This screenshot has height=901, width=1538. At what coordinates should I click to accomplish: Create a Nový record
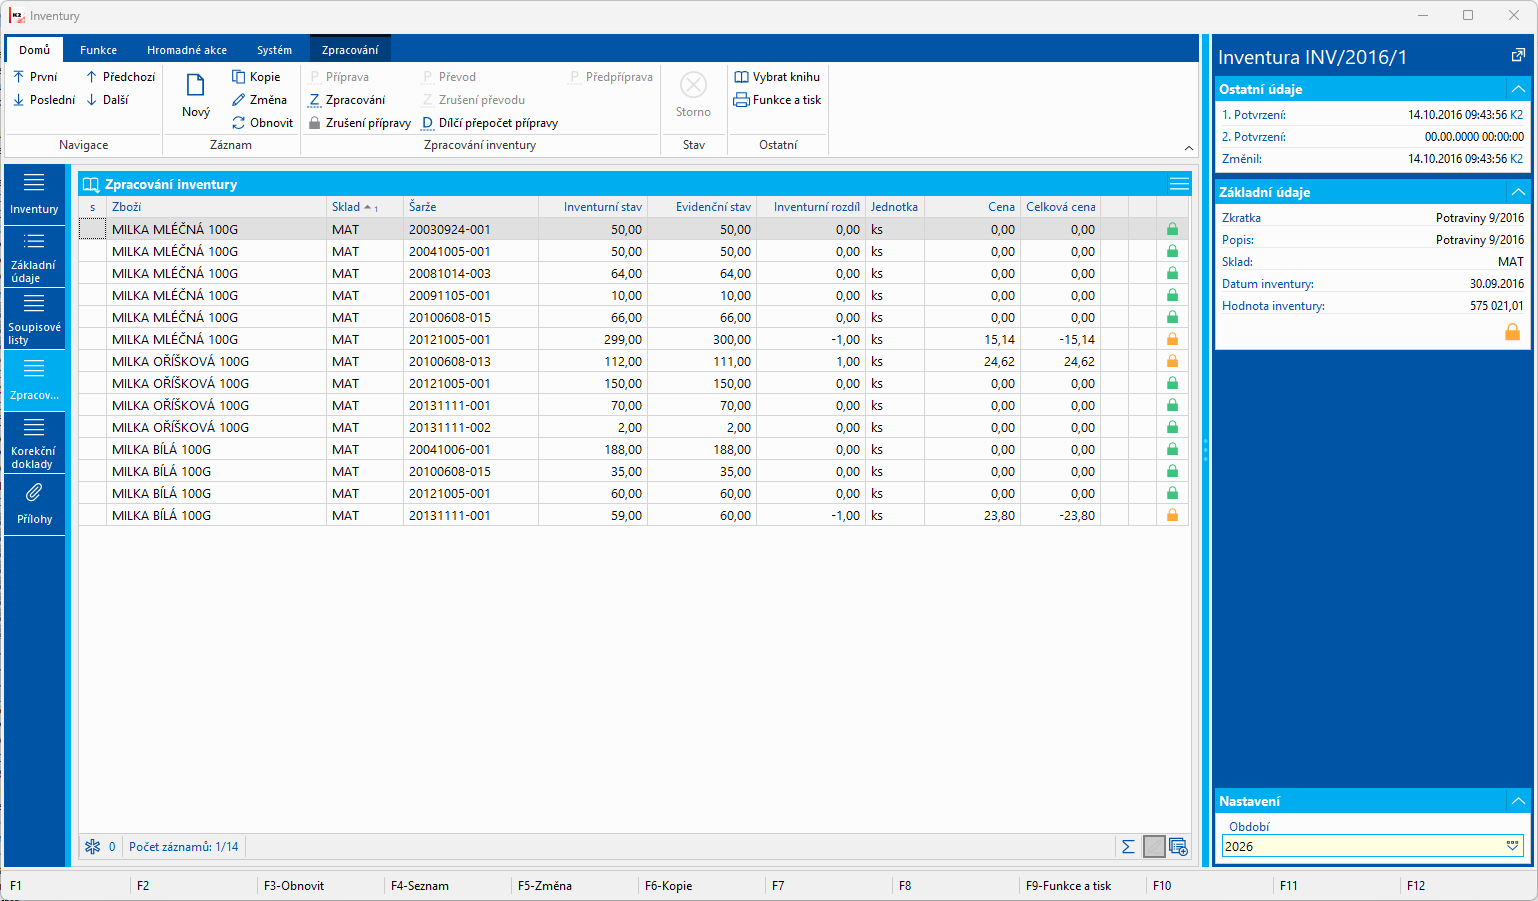[196, 96]
